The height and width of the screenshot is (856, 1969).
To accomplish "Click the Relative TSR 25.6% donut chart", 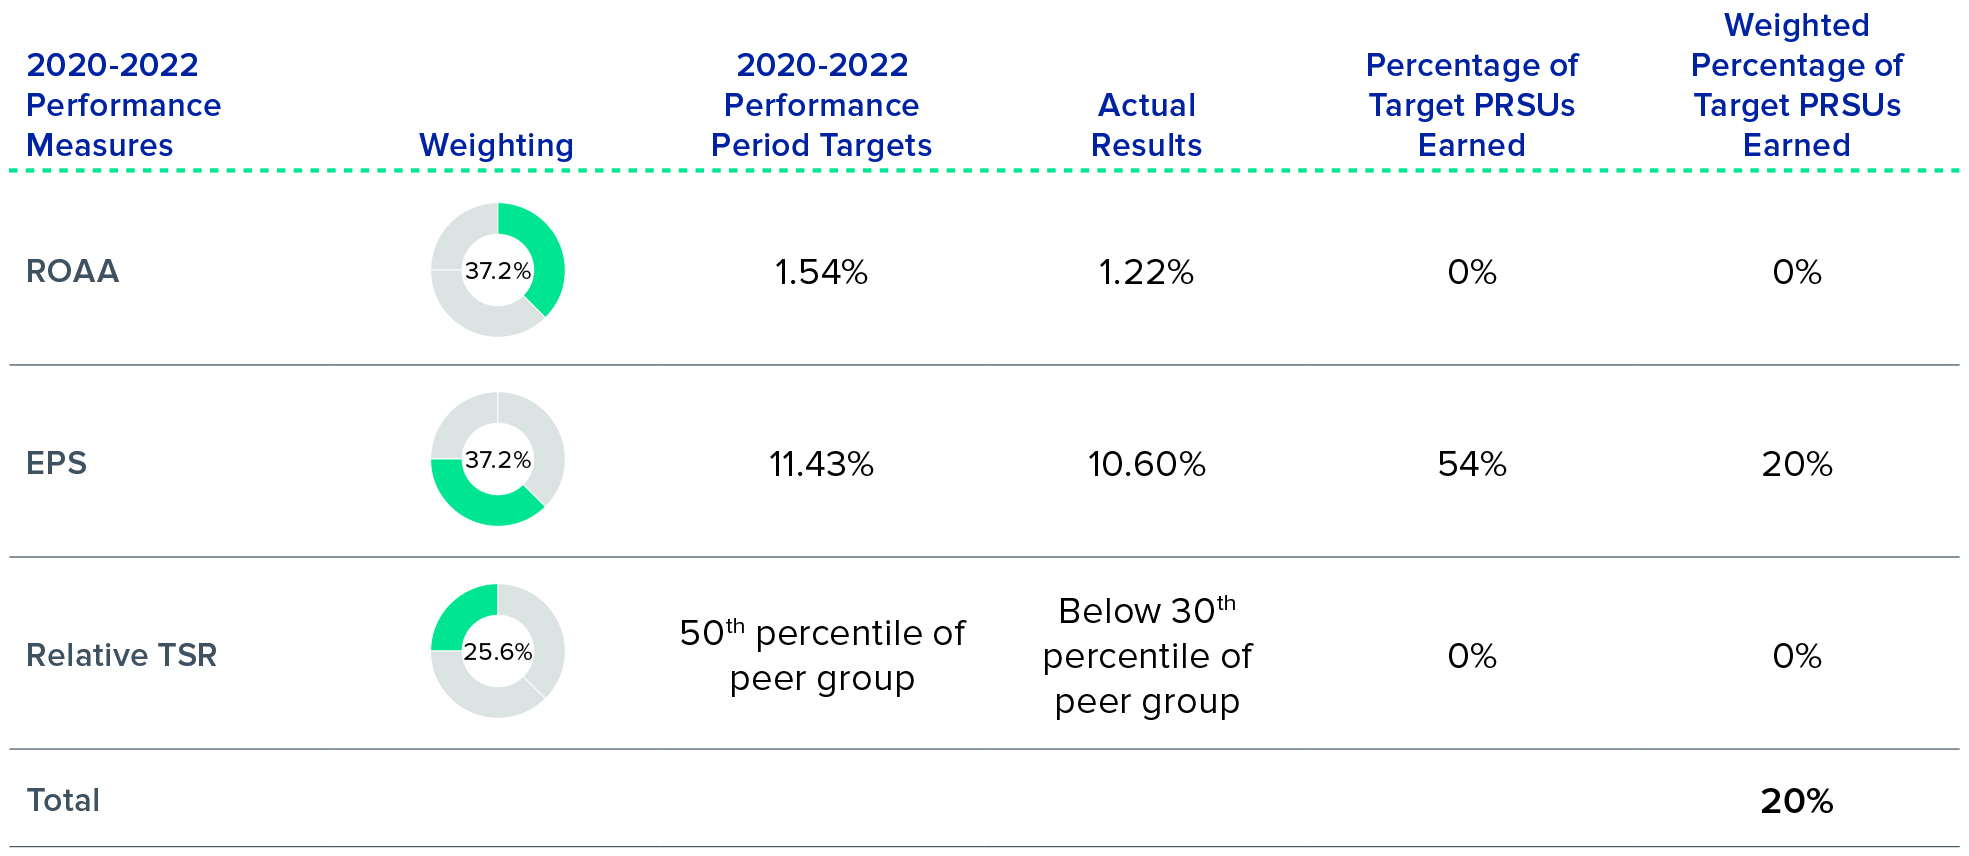I will tap(497, 651).
